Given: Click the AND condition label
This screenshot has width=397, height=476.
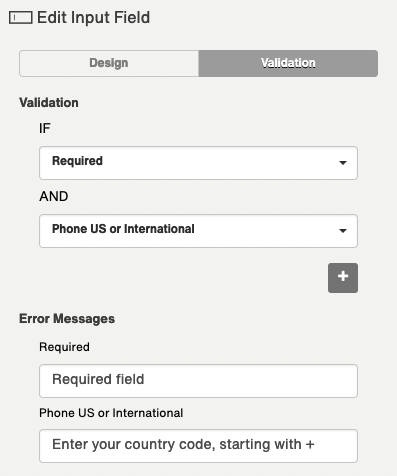Looking at the screenshot, I should [x=54, y=196].
